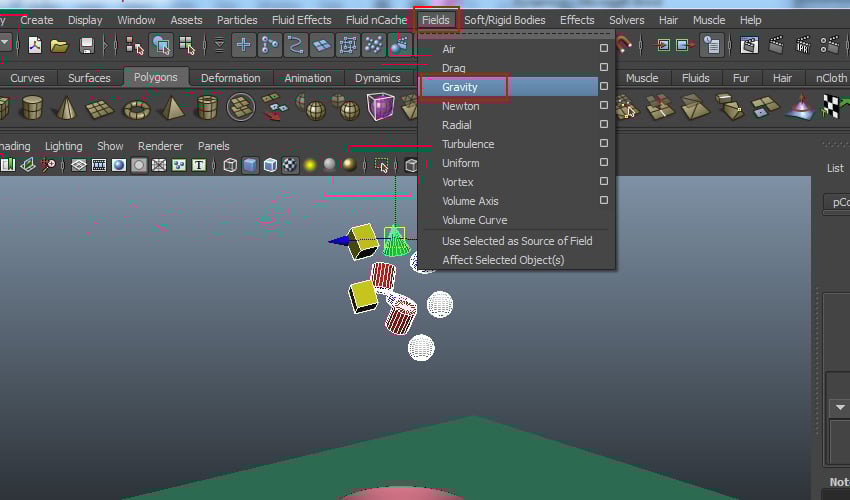The height and width of the screenshot is (500, 850).
Task: Create a polygon torus from shelf
Action: 137,110
